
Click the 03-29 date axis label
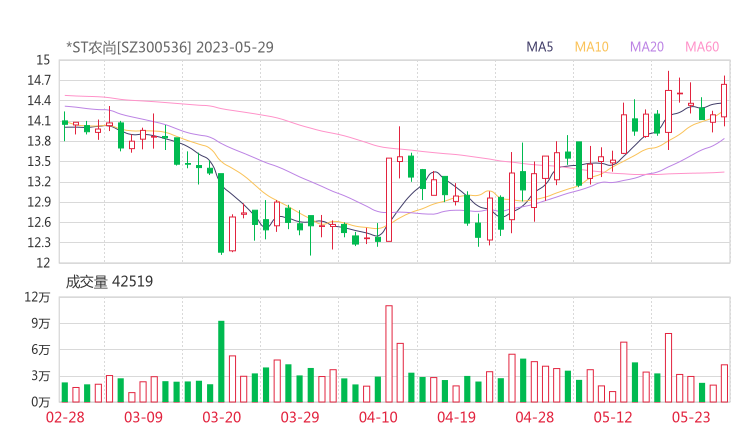300,417
